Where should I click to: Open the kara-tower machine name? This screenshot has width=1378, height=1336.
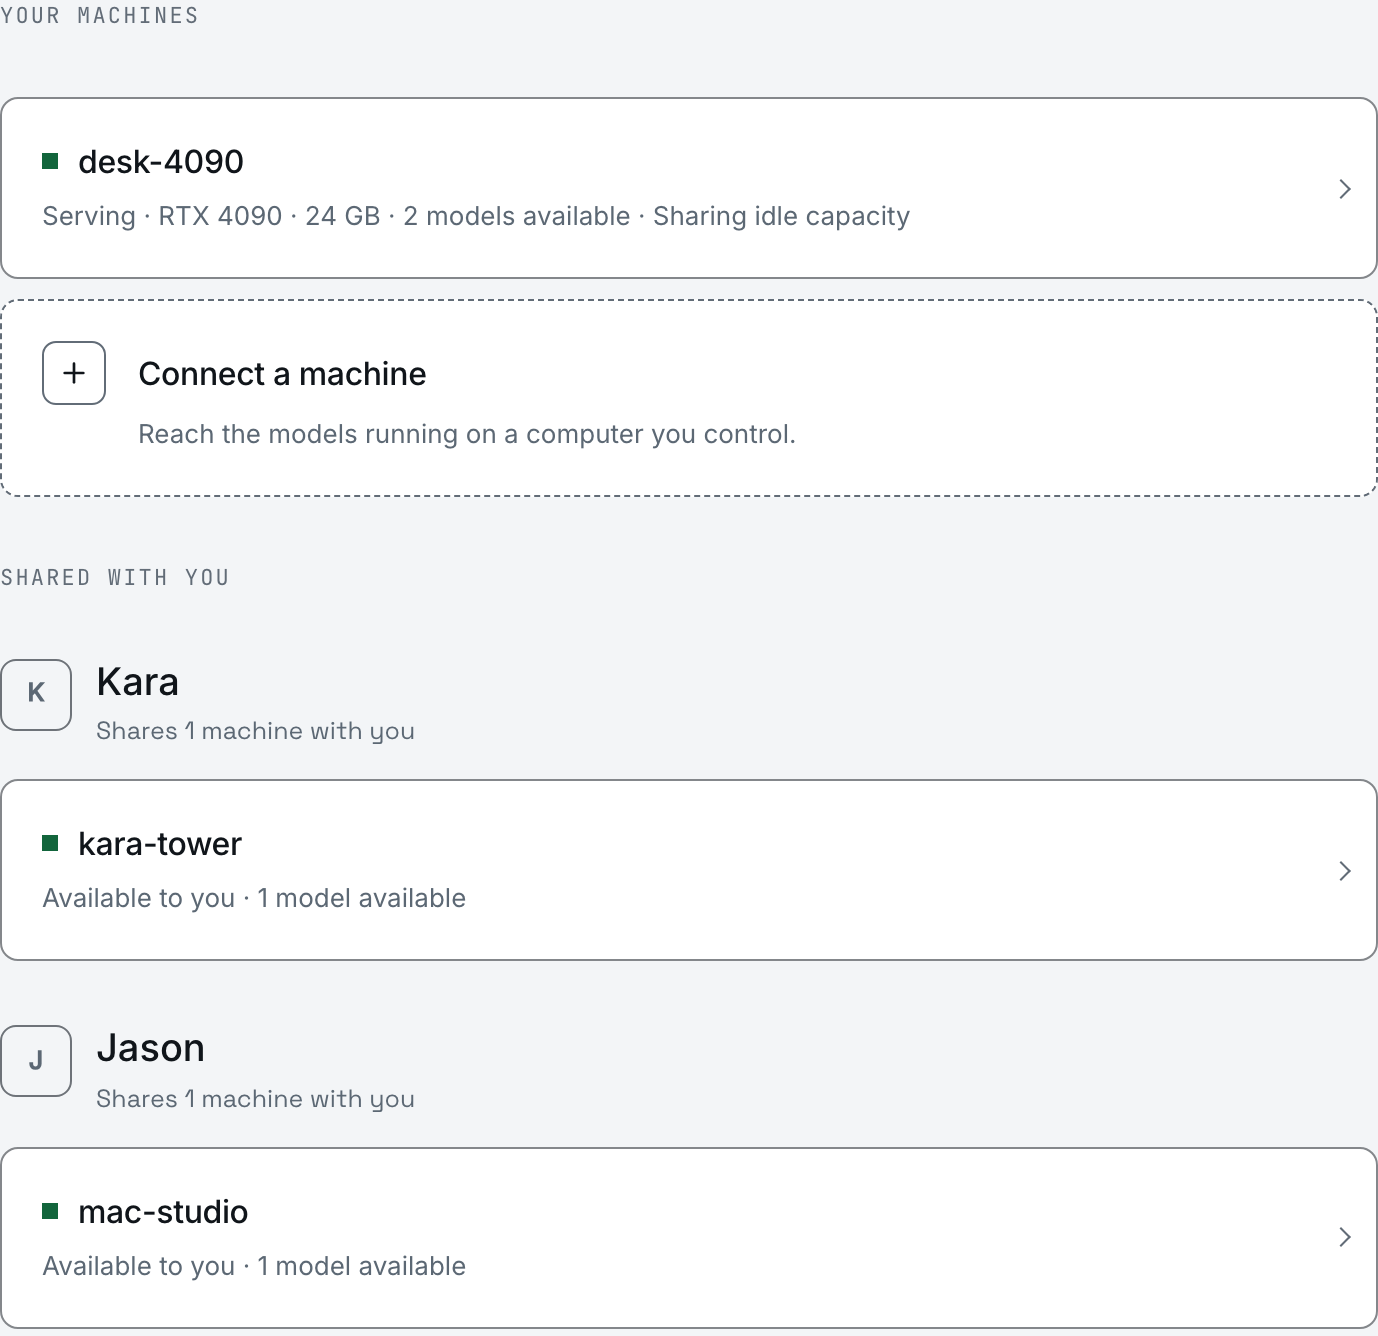click(x=160, y=844)
